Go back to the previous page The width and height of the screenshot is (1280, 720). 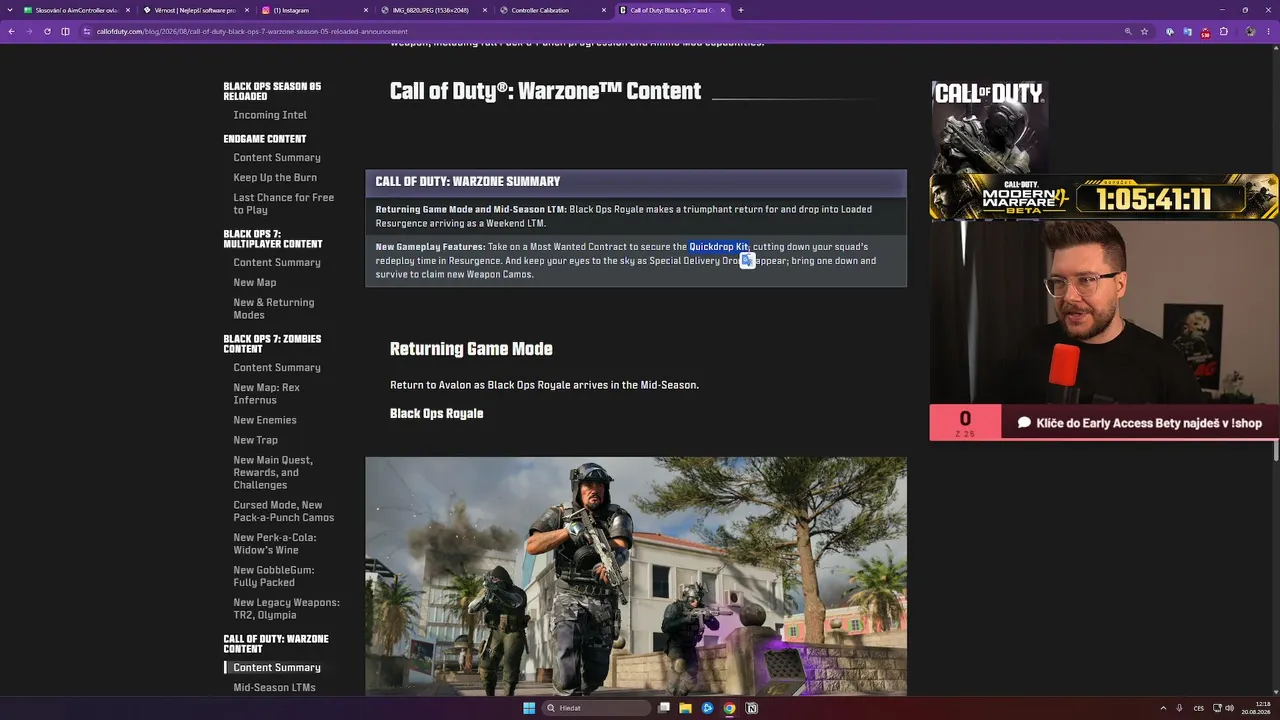click(11, 31)
